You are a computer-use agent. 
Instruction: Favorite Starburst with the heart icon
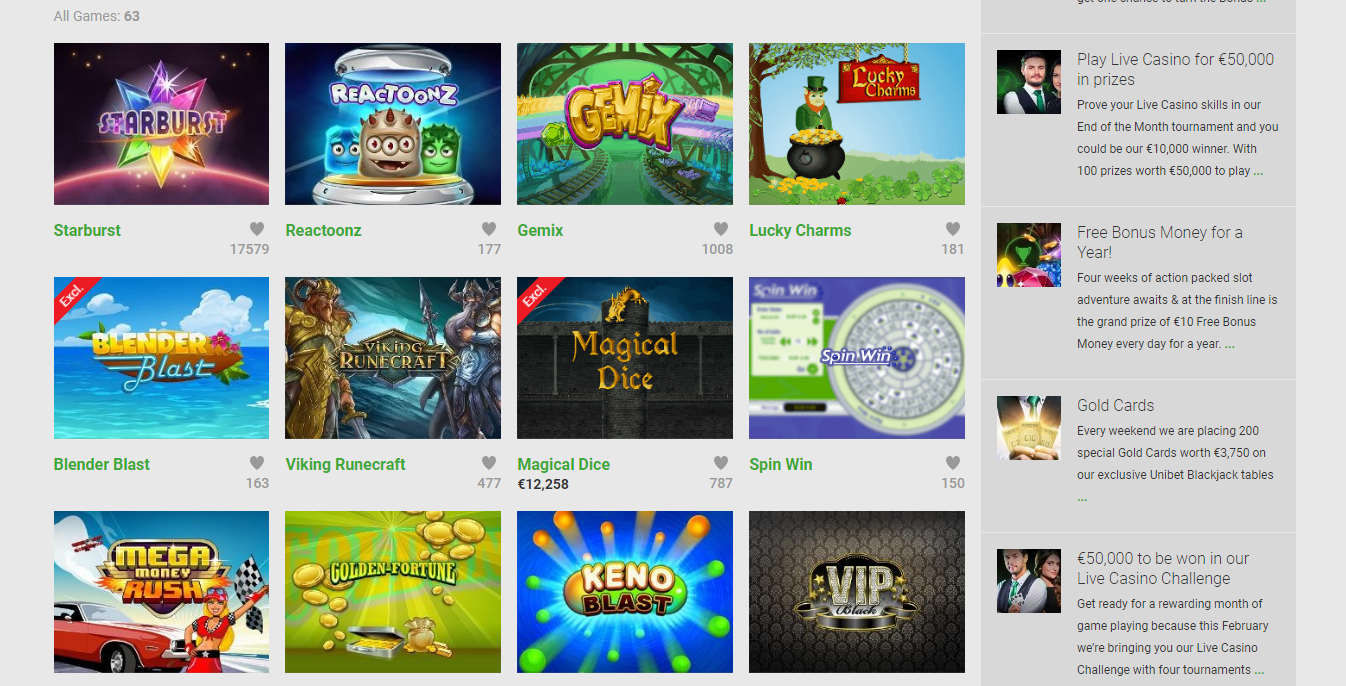tap(257, 229)
